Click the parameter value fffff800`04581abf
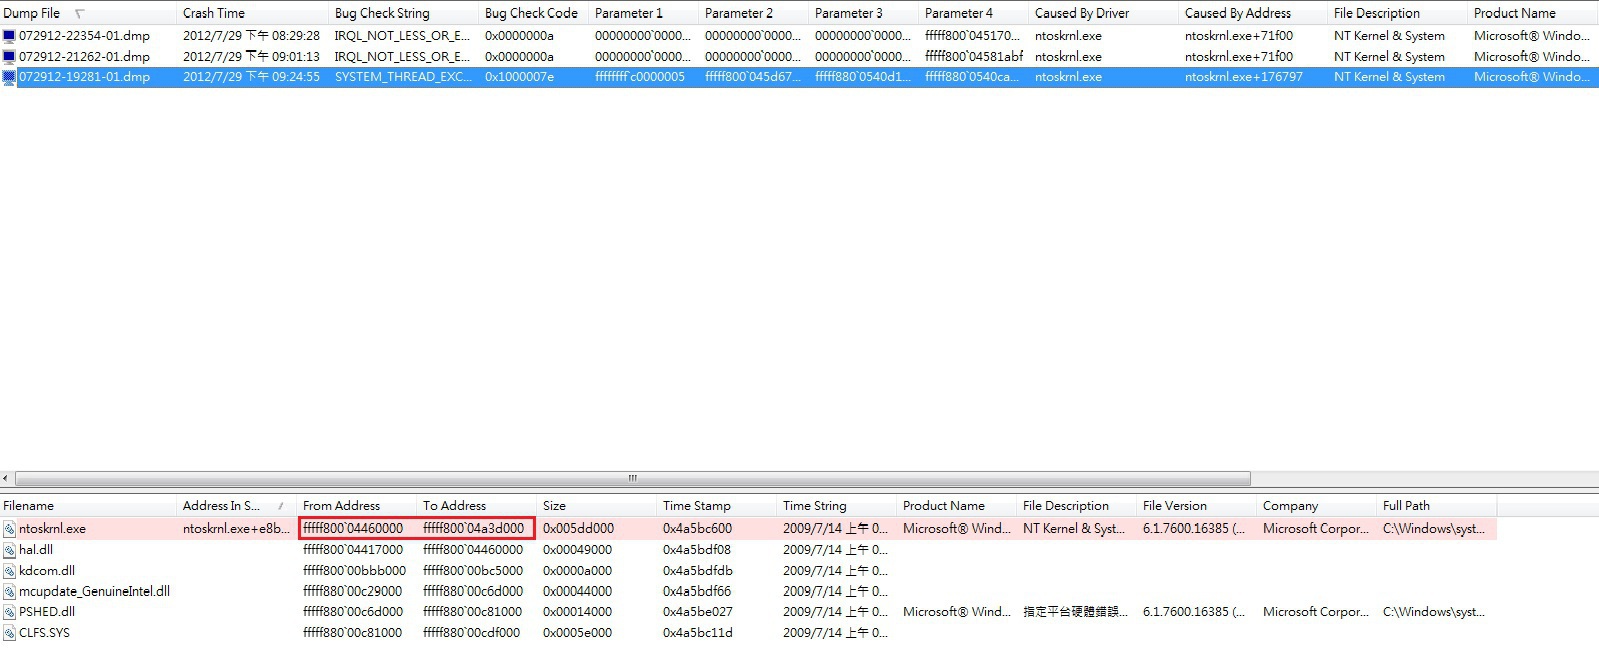1599x648 pixels. click(974, 56)
